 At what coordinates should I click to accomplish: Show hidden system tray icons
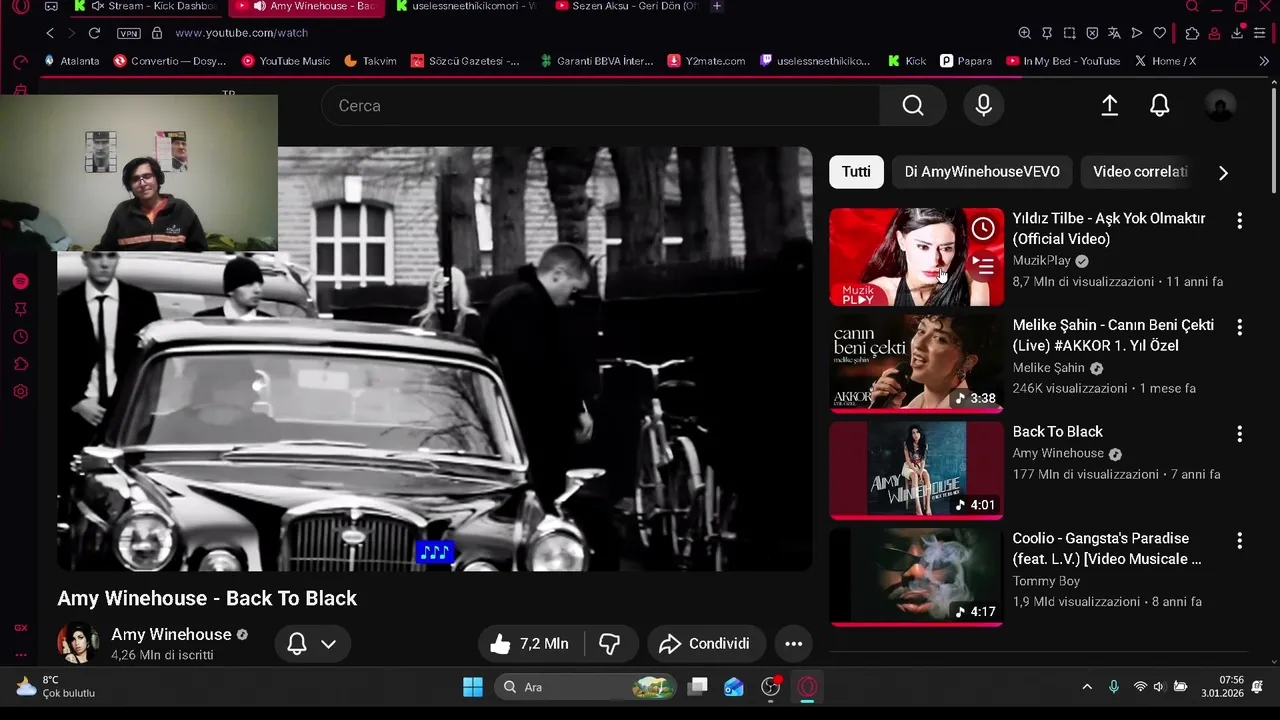pos(1087,687)
